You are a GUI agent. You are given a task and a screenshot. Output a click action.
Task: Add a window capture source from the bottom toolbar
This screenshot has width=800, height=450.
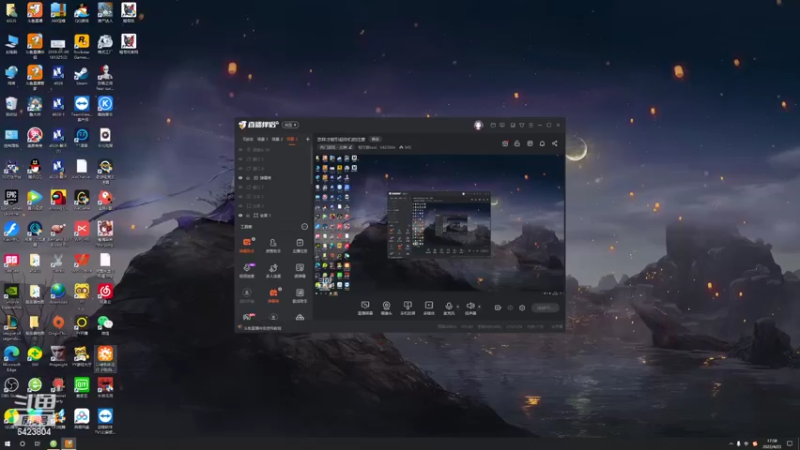coord(407,308)
